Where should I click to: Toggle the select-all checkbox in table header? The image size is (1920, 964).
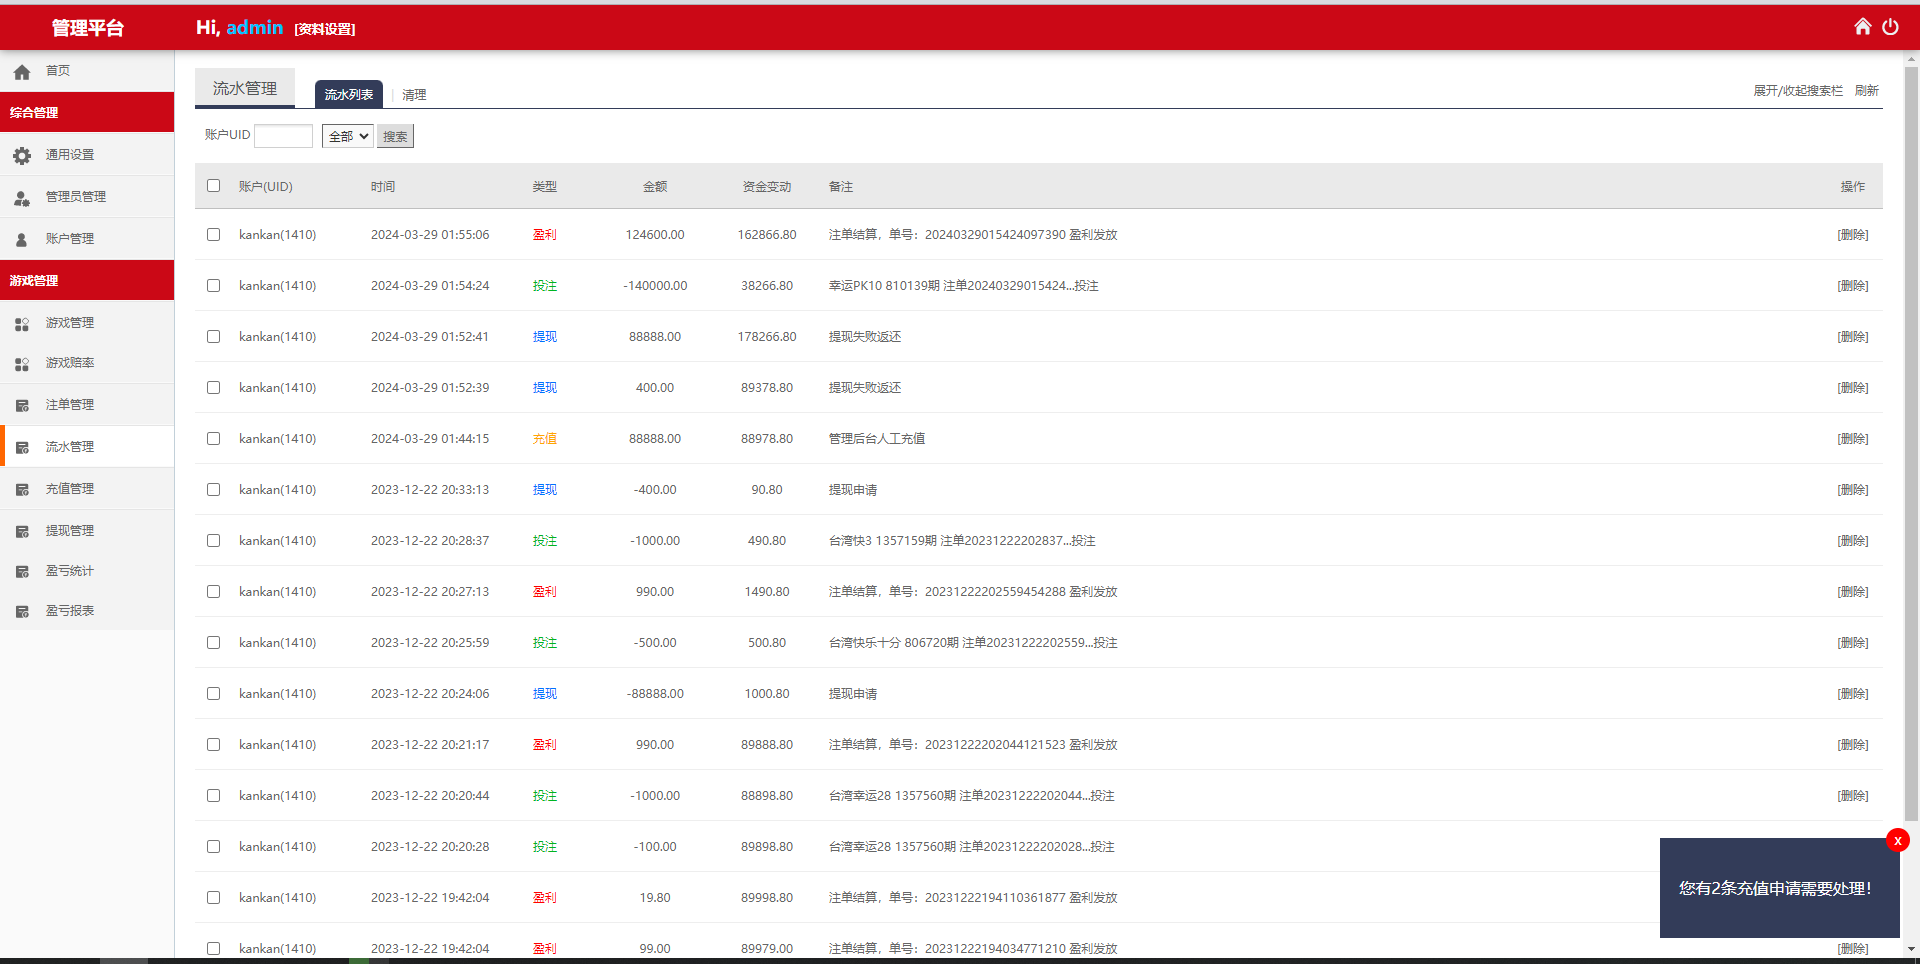[213, 186]
